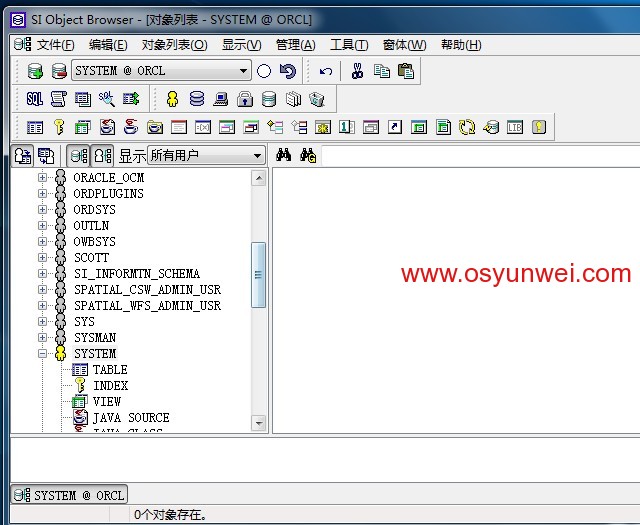Click the Java source page-and-cup icon in toolbar

[107, 127]
